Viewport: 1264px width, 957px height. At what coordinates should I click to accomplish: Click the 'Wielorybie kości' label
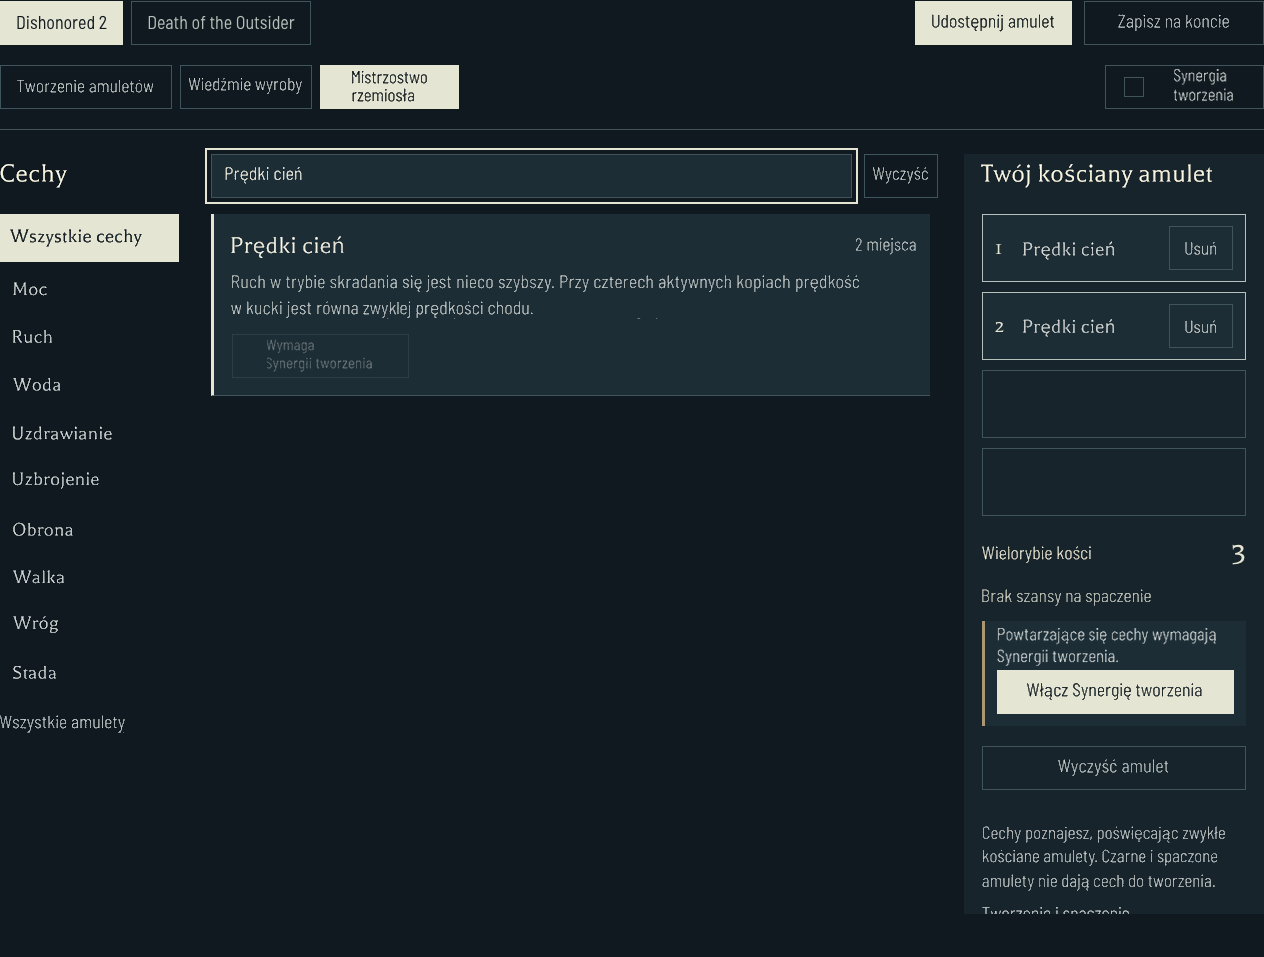click(1037, 553)
